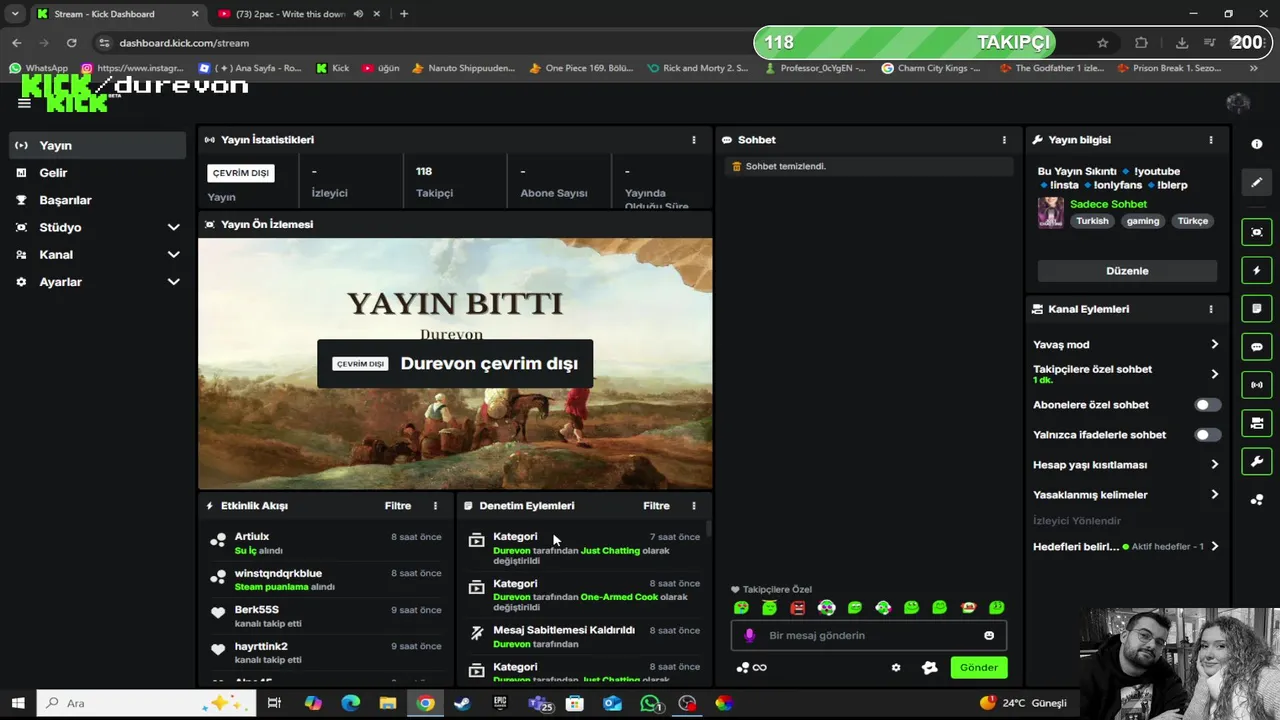
Task: Toggle the chat bubble widget icon in right rail
Action: click(x=1257, y=347)
